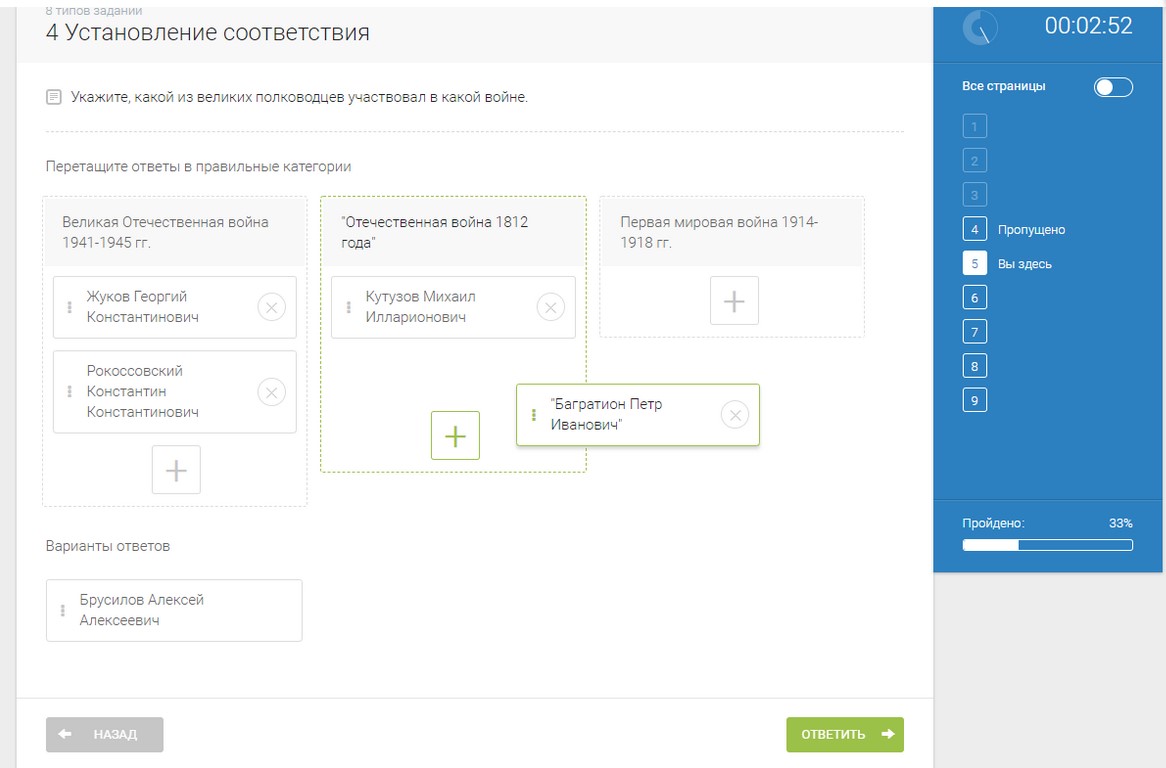Select the Брусилов Алексей Алексеевич answer card
The width and height of the screenshot is (1166, 768).
tap(174, 610)
